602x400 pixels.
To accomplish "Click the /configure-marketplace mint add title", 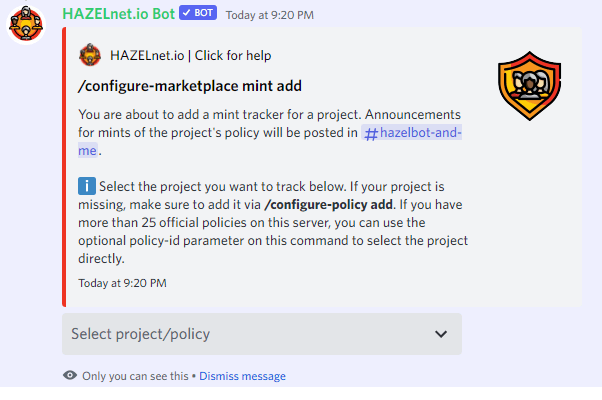I will [x=190, y=86].
